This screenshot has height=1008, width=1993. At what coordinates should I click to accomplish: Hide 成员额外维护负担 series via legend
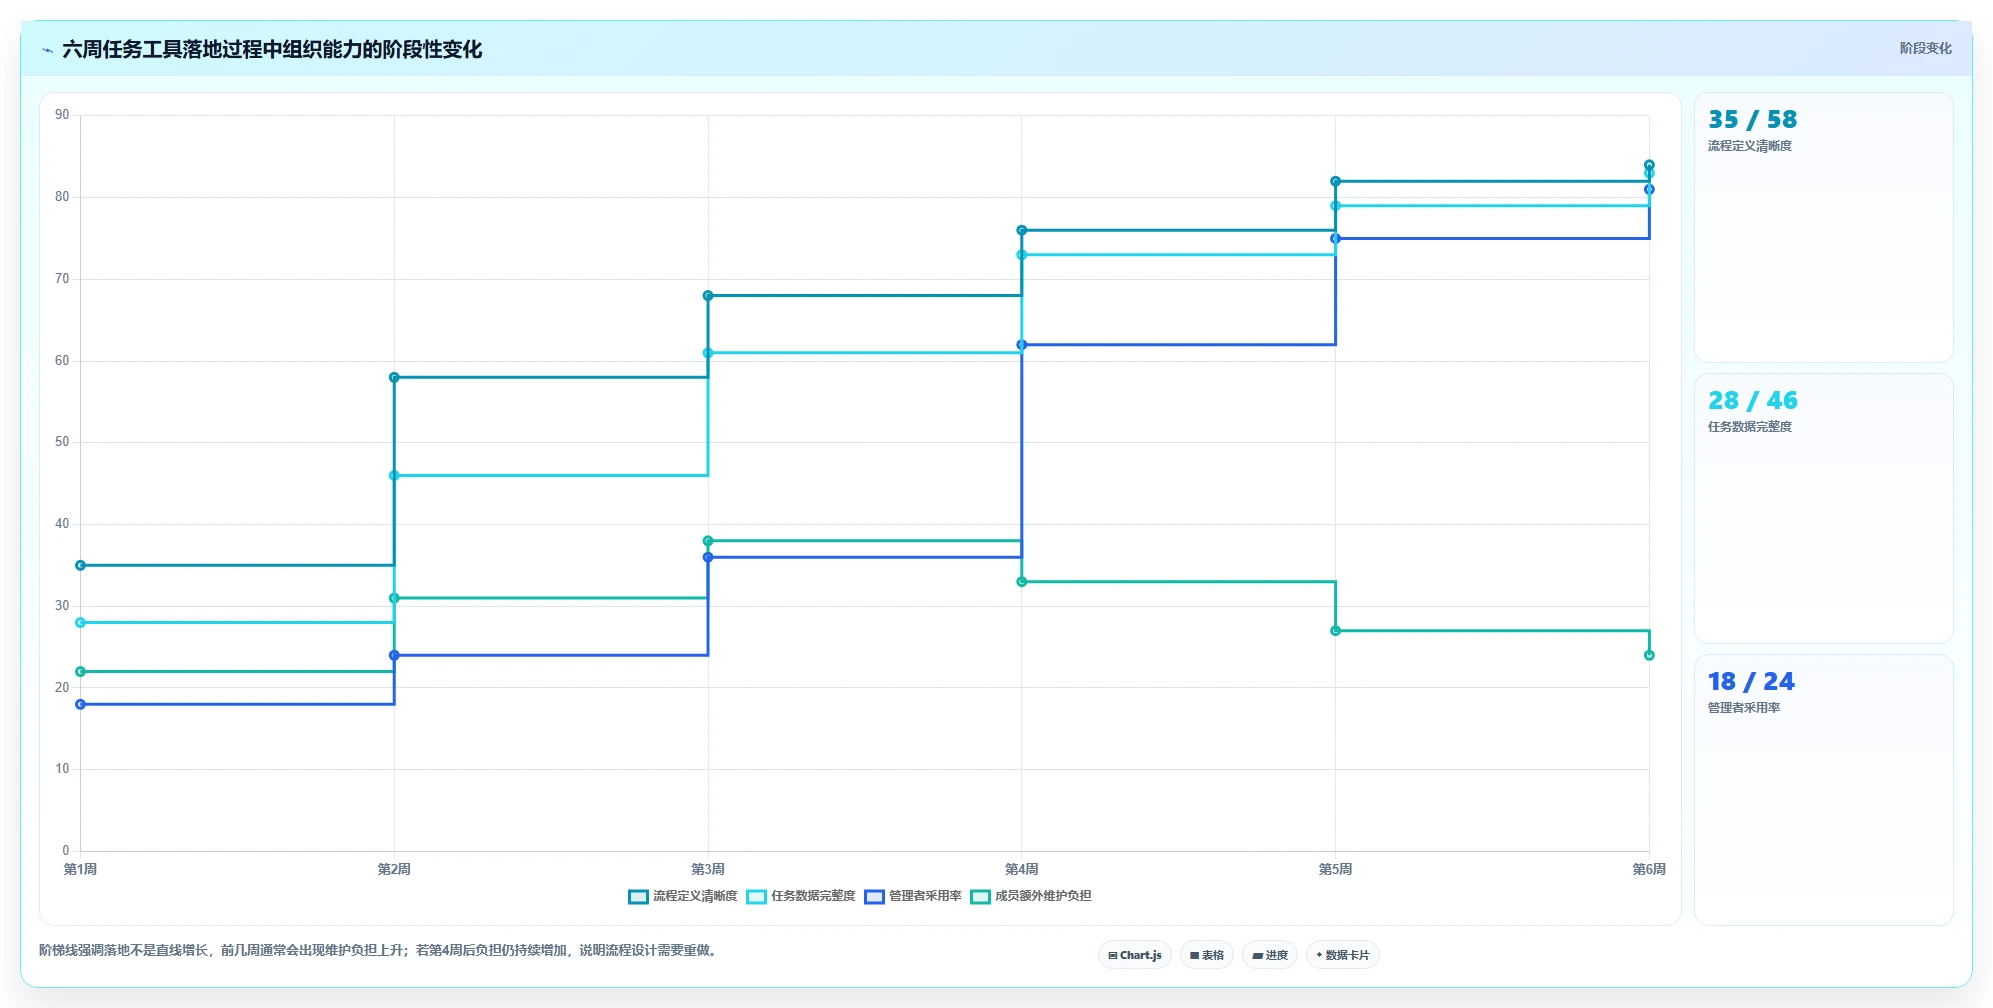pyautogui.click(x=1031, y=896)
